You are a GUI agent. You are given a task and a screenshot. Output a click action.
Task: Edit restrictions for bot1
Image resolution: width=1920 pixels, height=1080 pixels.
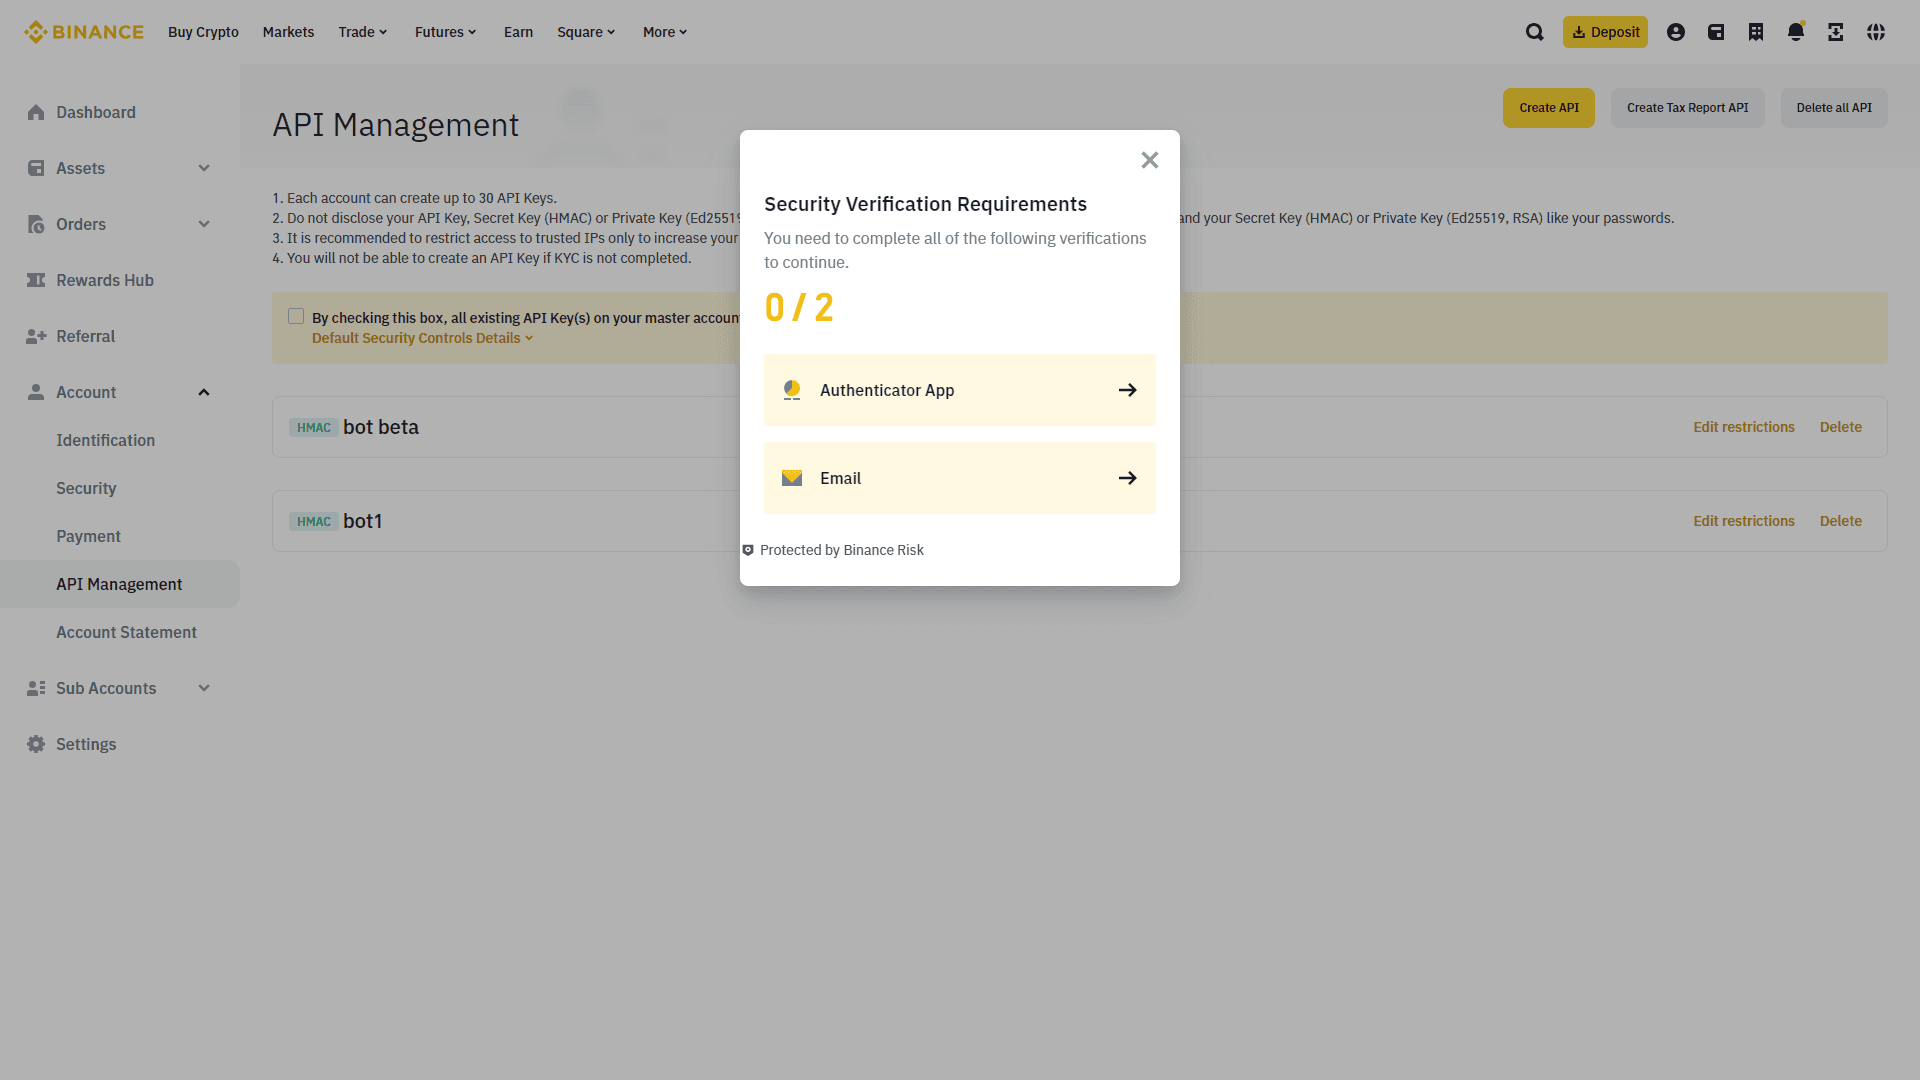click(x=1744, y=521)
